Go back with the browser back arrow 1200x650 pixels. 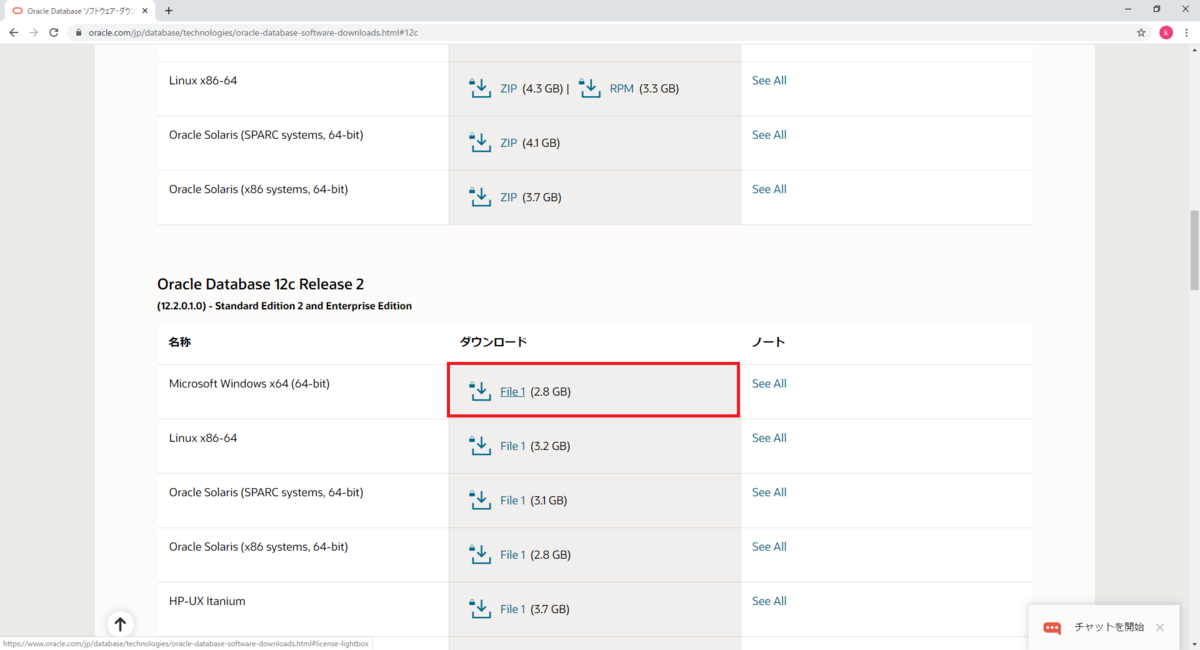pyautogui.click(x=13, y=32)
